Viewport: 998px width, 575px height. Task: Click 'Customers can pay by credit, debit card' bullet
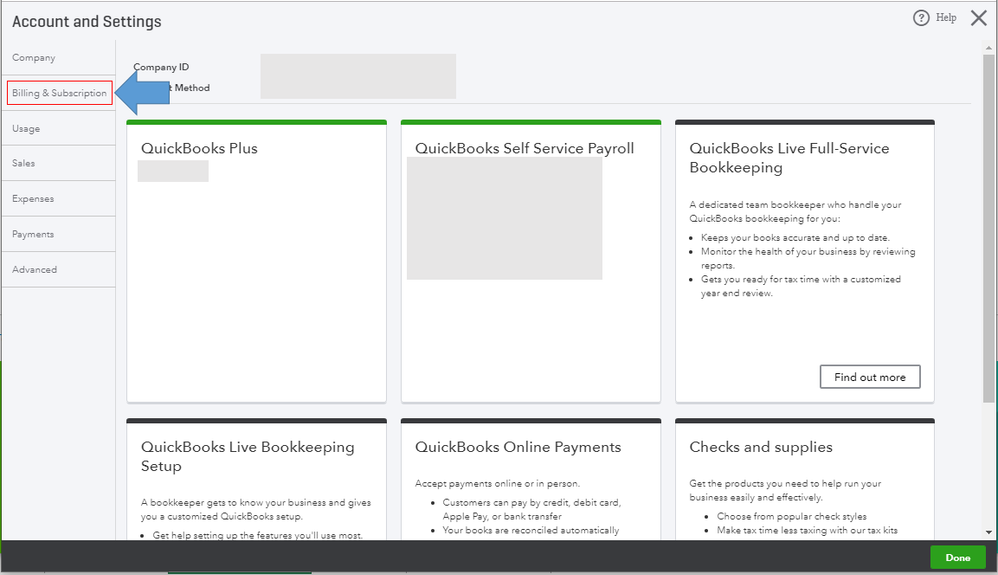point(531,509)
